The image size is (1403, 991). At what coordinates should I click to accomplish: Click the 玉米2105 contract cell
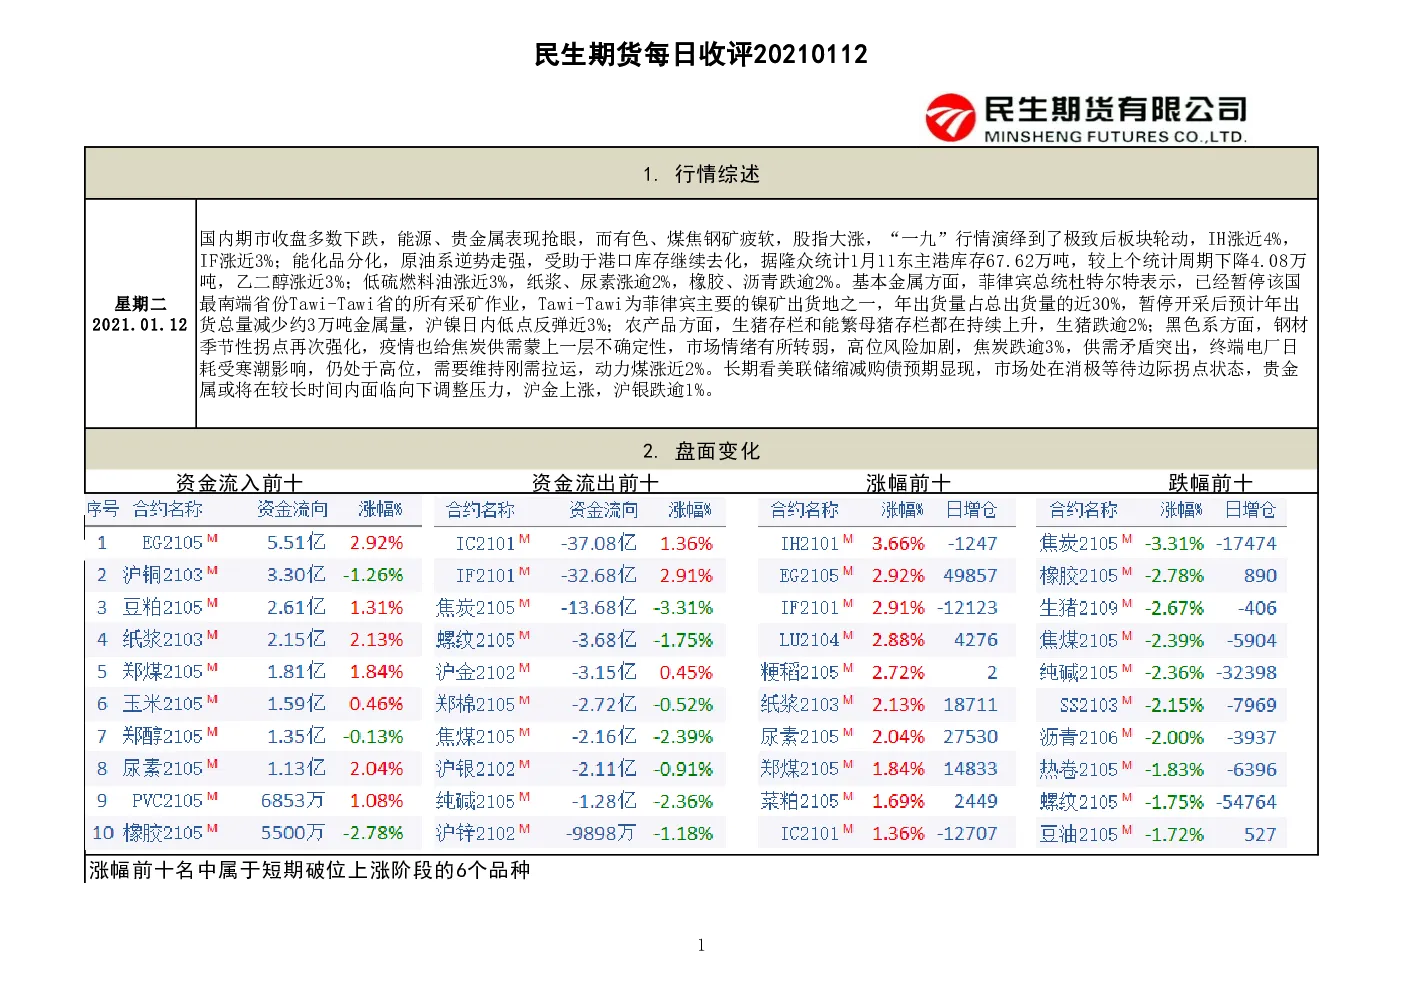pyautogui.click(x=163, y=703)
